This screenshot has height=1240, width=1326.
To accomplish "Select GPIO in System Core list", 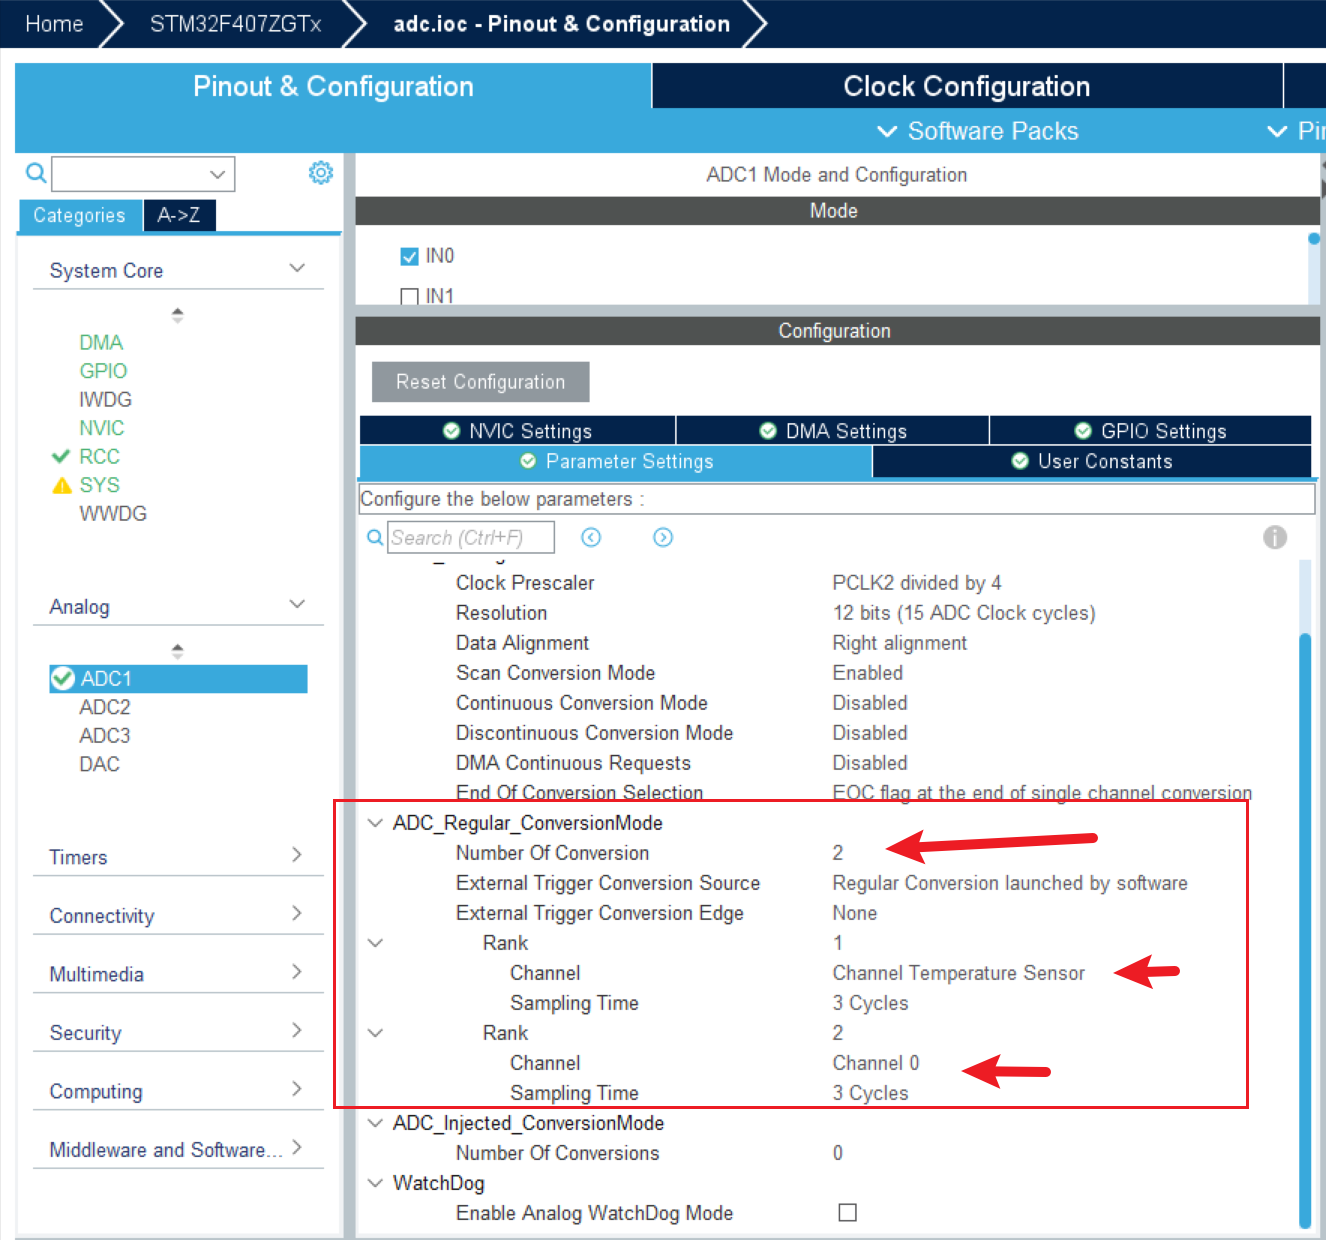I will pos(103,371).
